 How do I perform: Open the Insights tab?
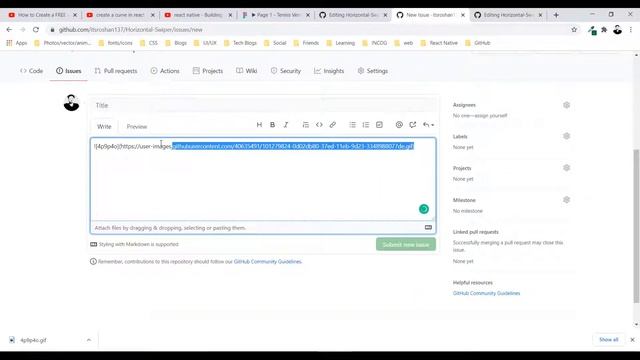329,71
